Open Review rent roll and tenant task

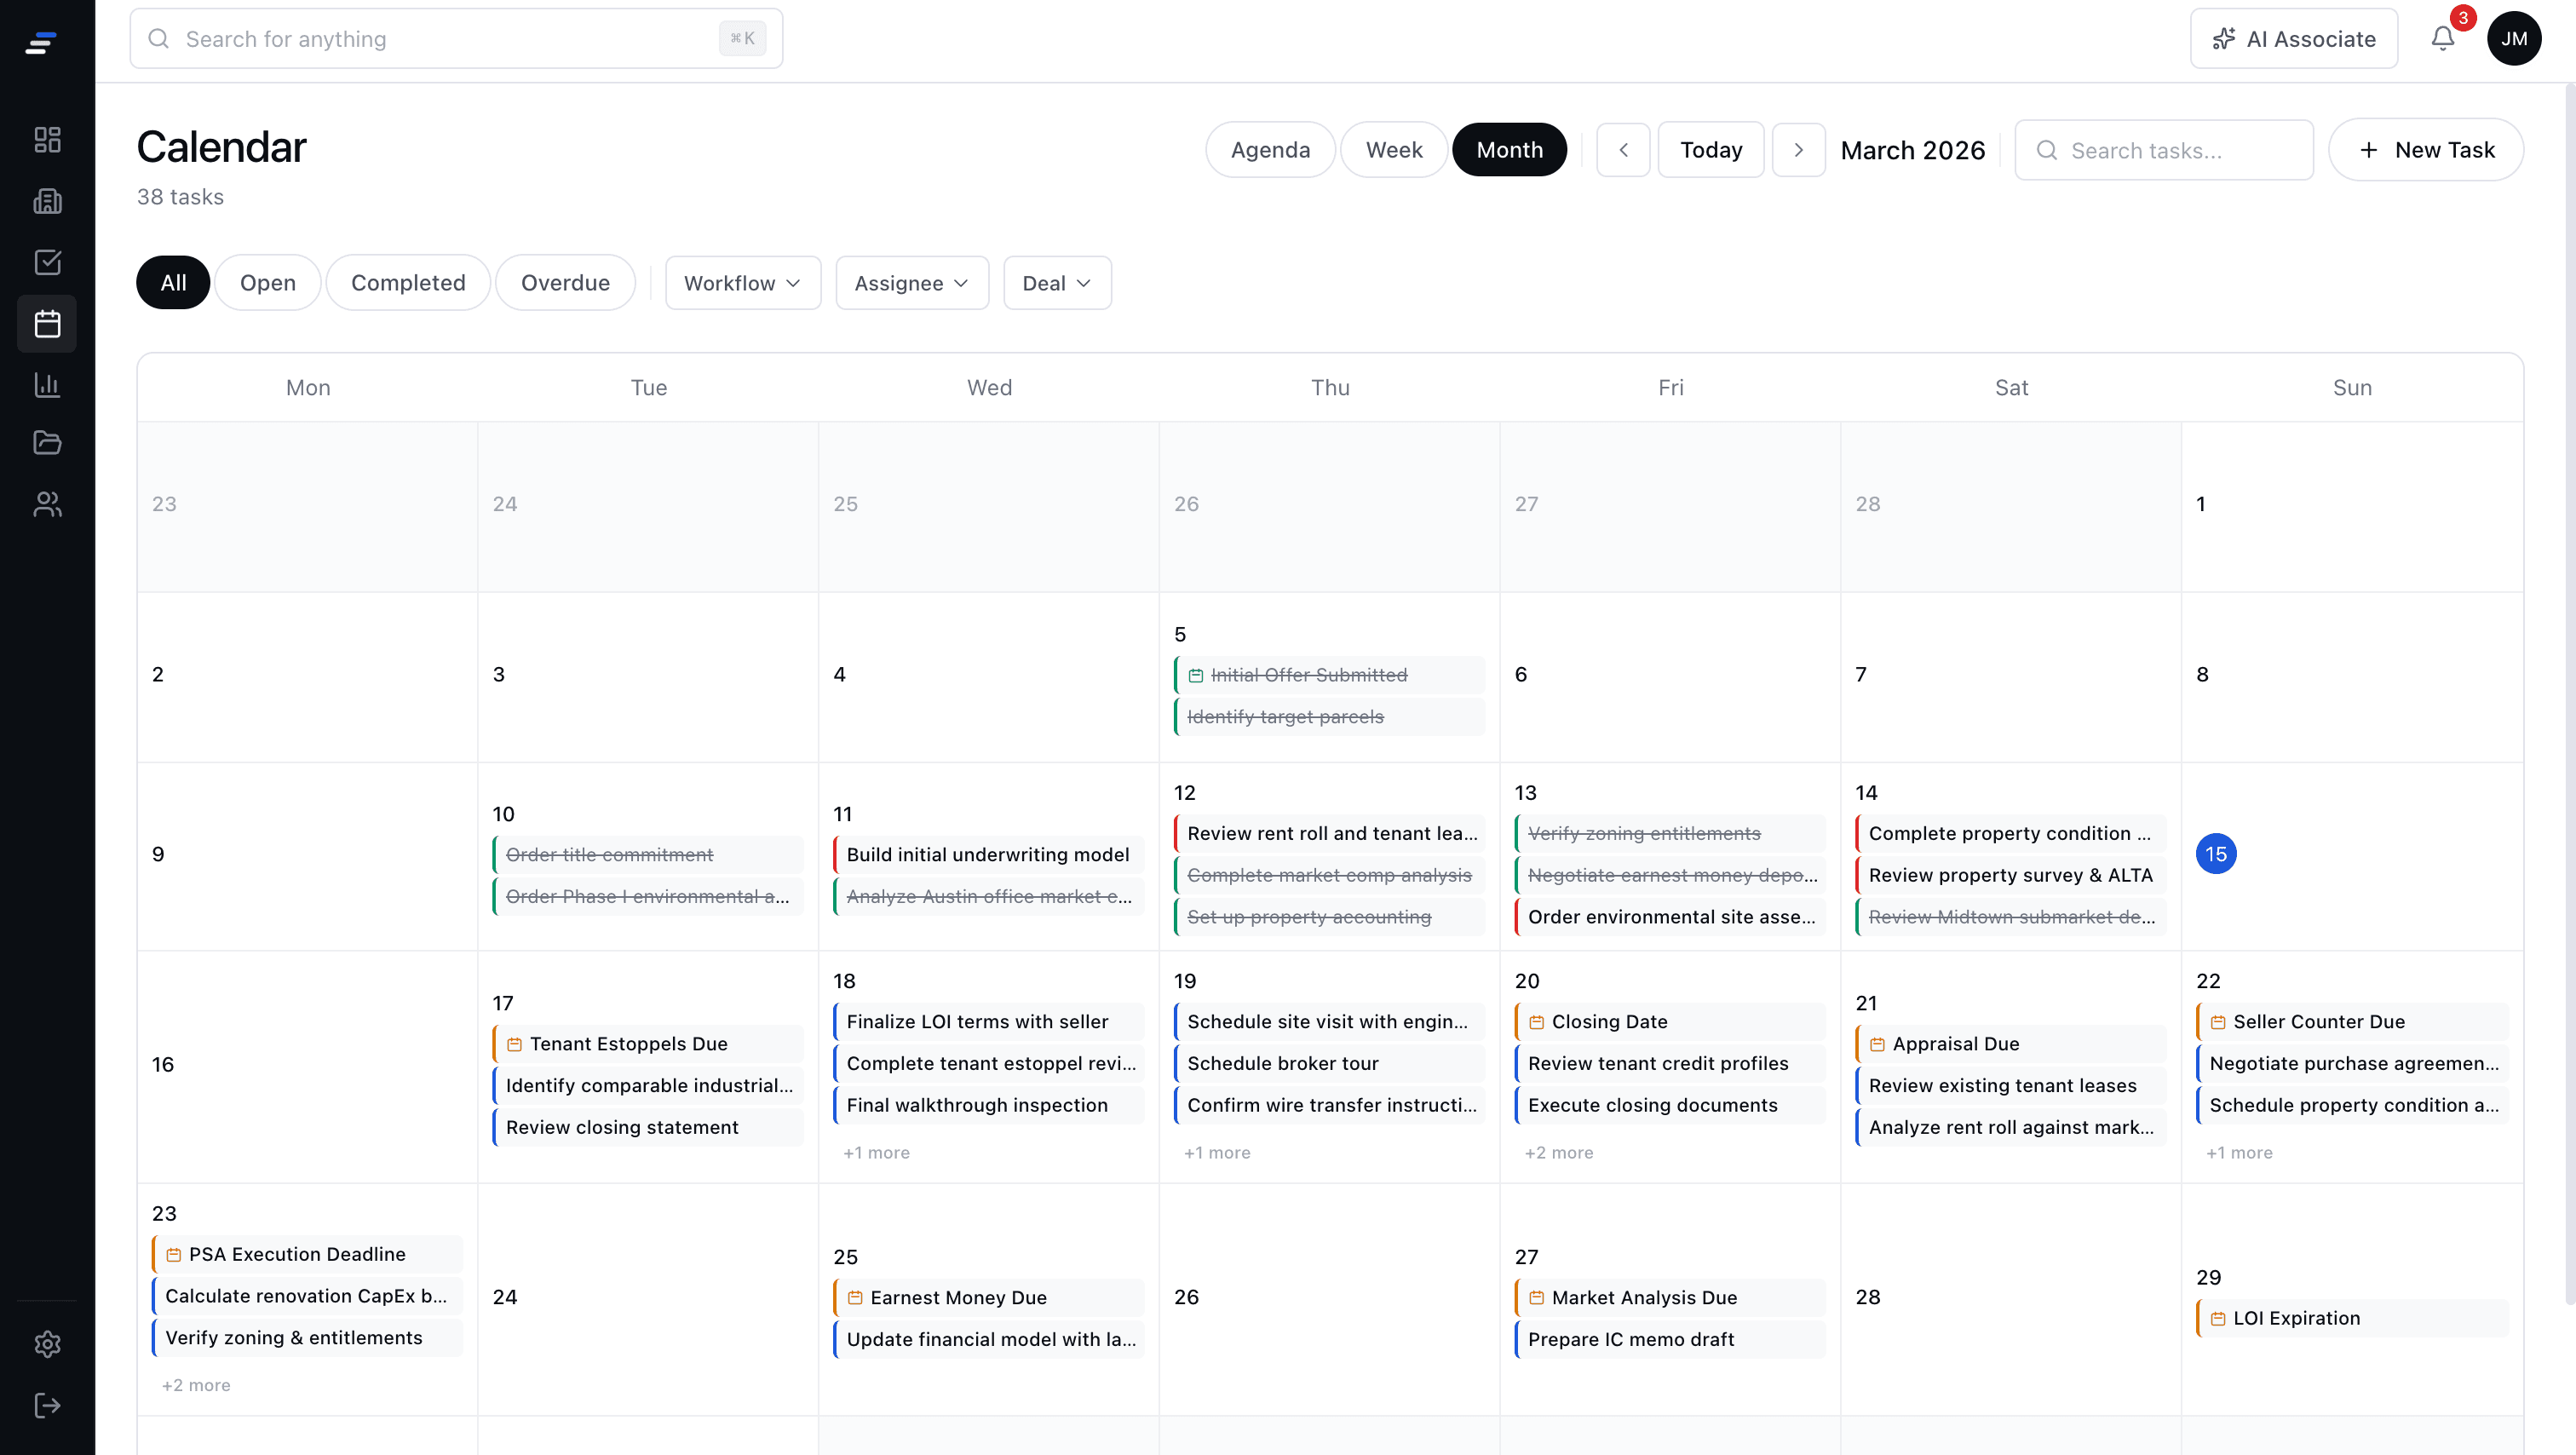[1329, 834]
